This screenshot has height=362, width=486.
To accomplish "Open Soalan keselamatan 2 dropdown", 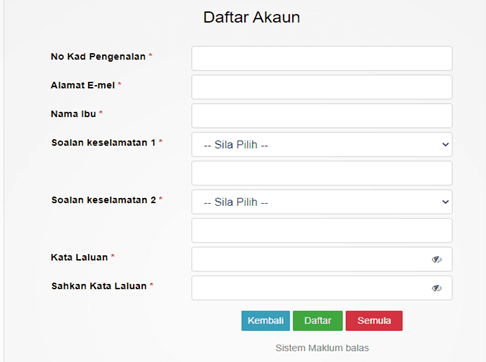I will (x=322, y=202).
